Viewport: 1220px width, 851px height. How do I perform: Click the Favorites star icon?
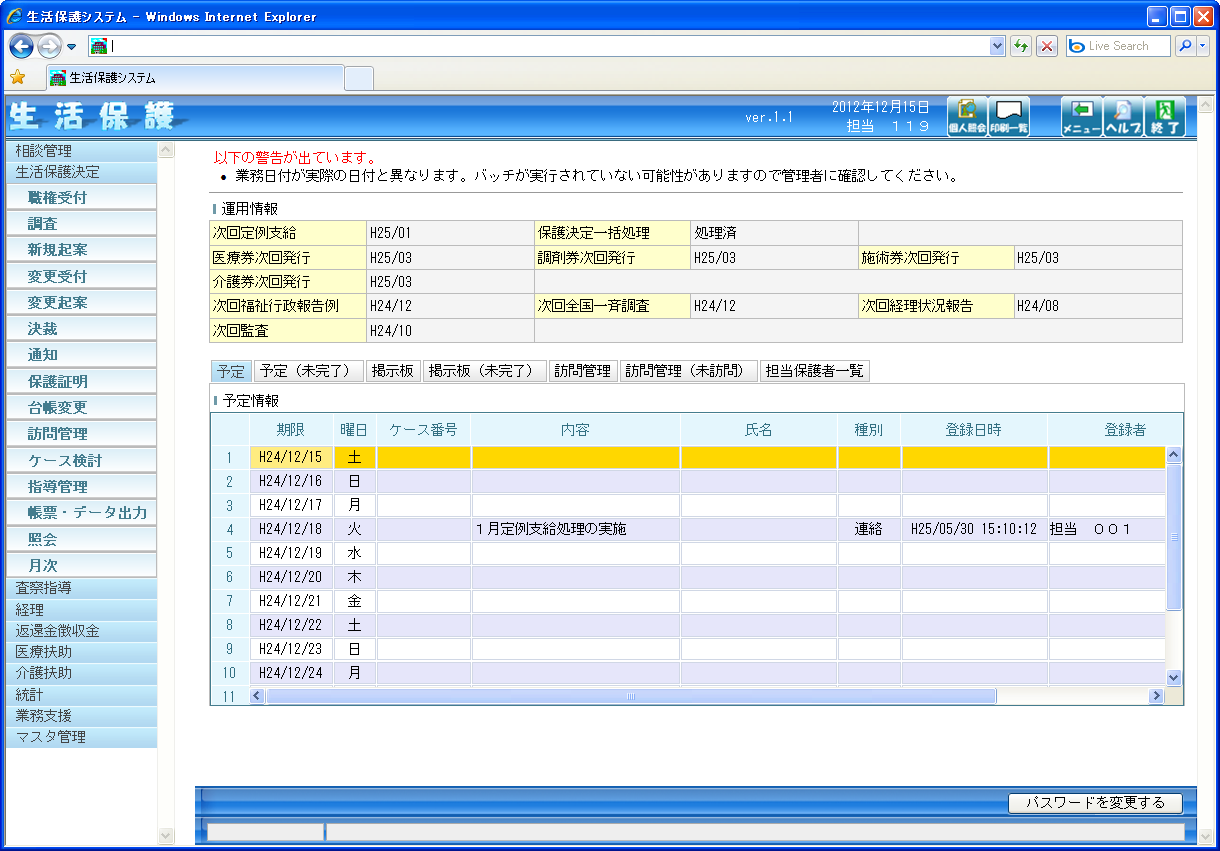click(17, 77)
